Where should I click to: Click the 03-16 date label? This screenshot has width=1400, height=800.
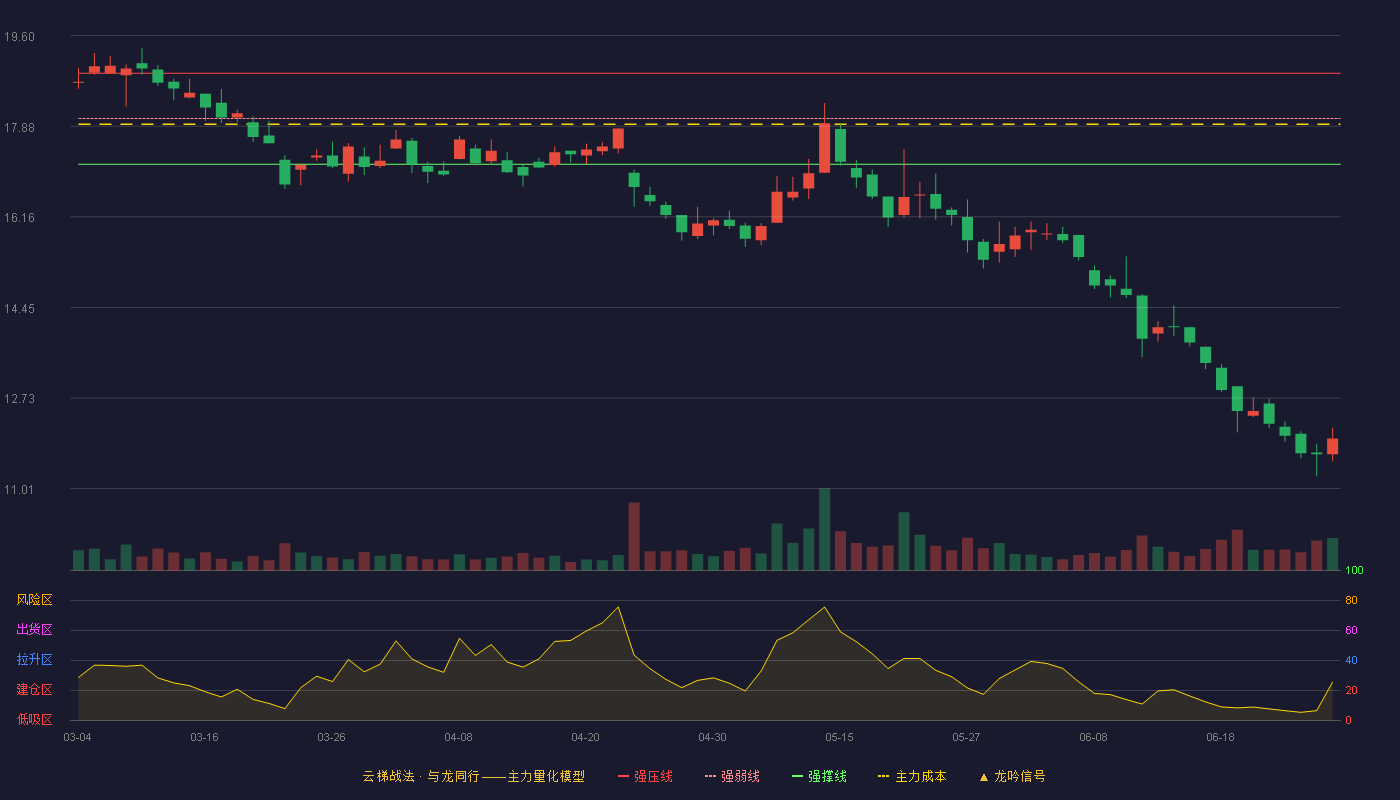point(204,737)
